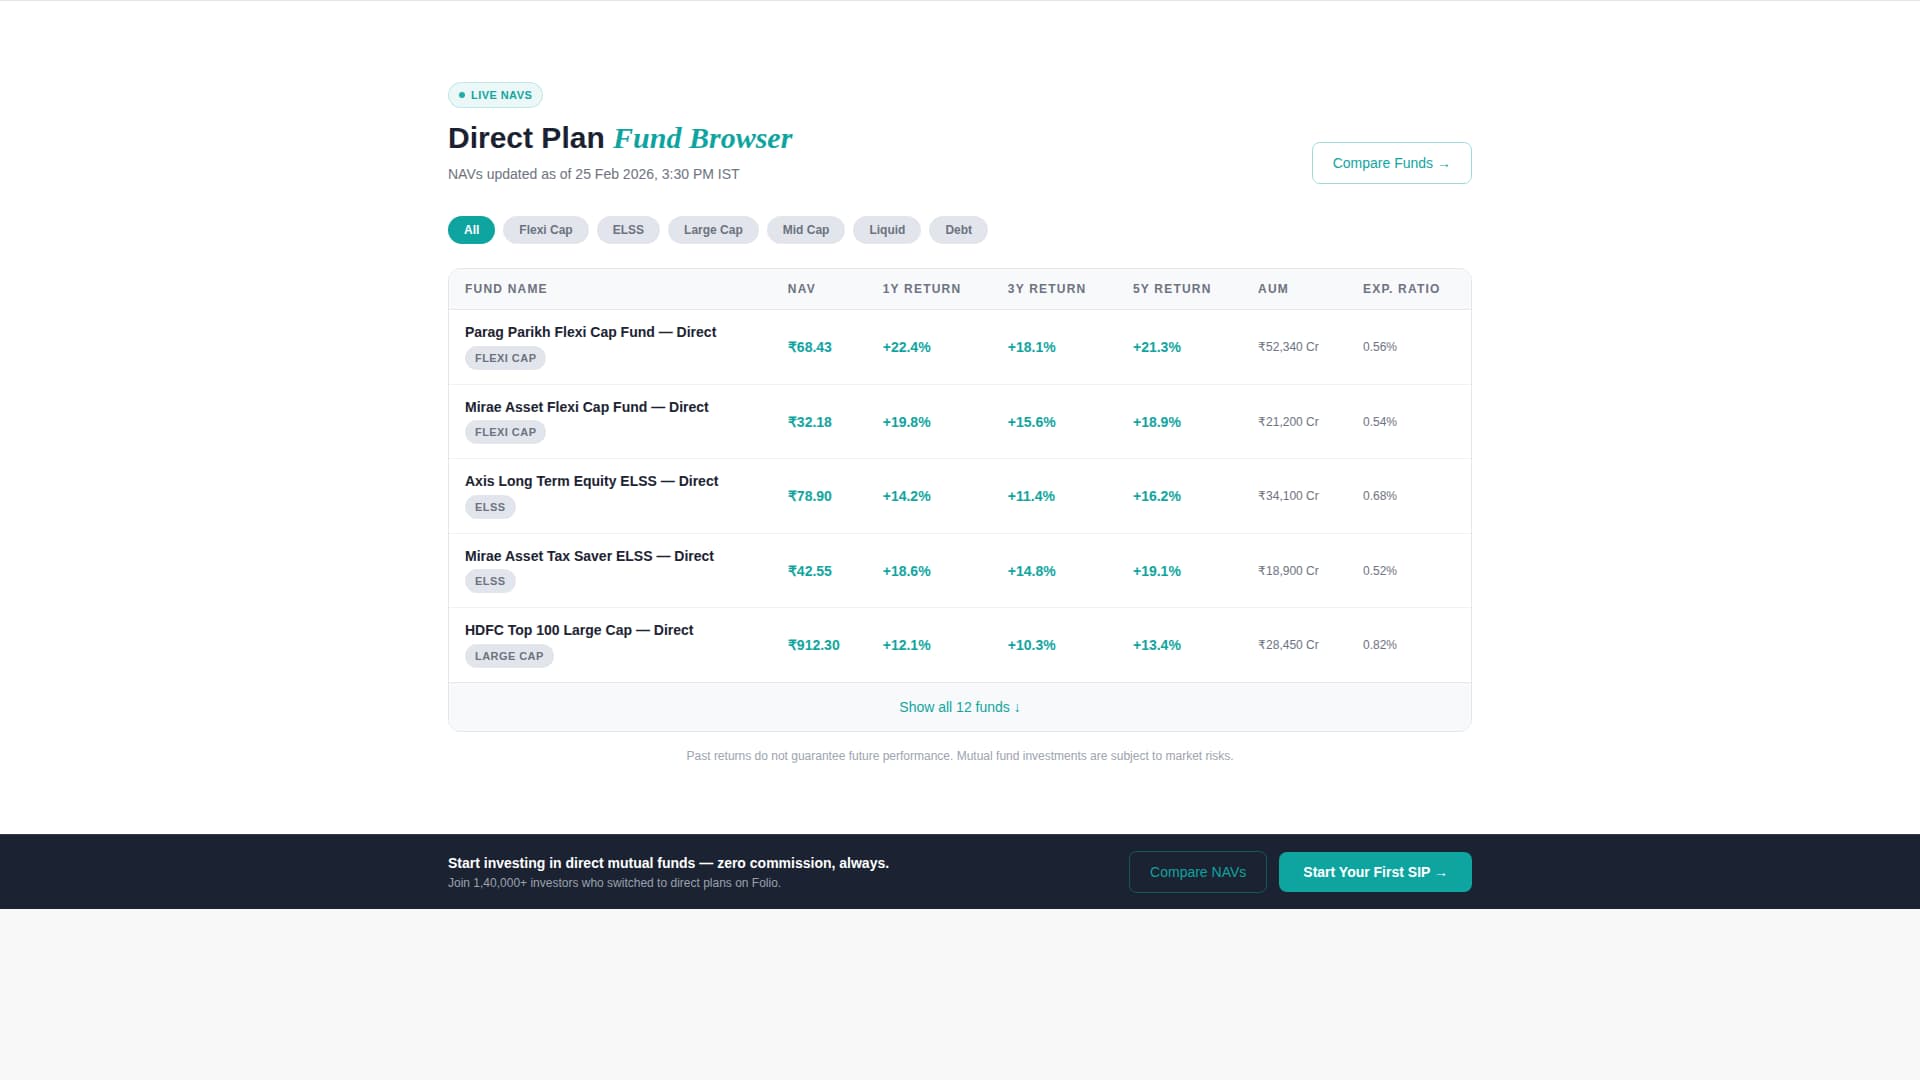
Task: Open Parag Parikh Flexi Cap Fund — Direct
Action: [x=590, y=332]
